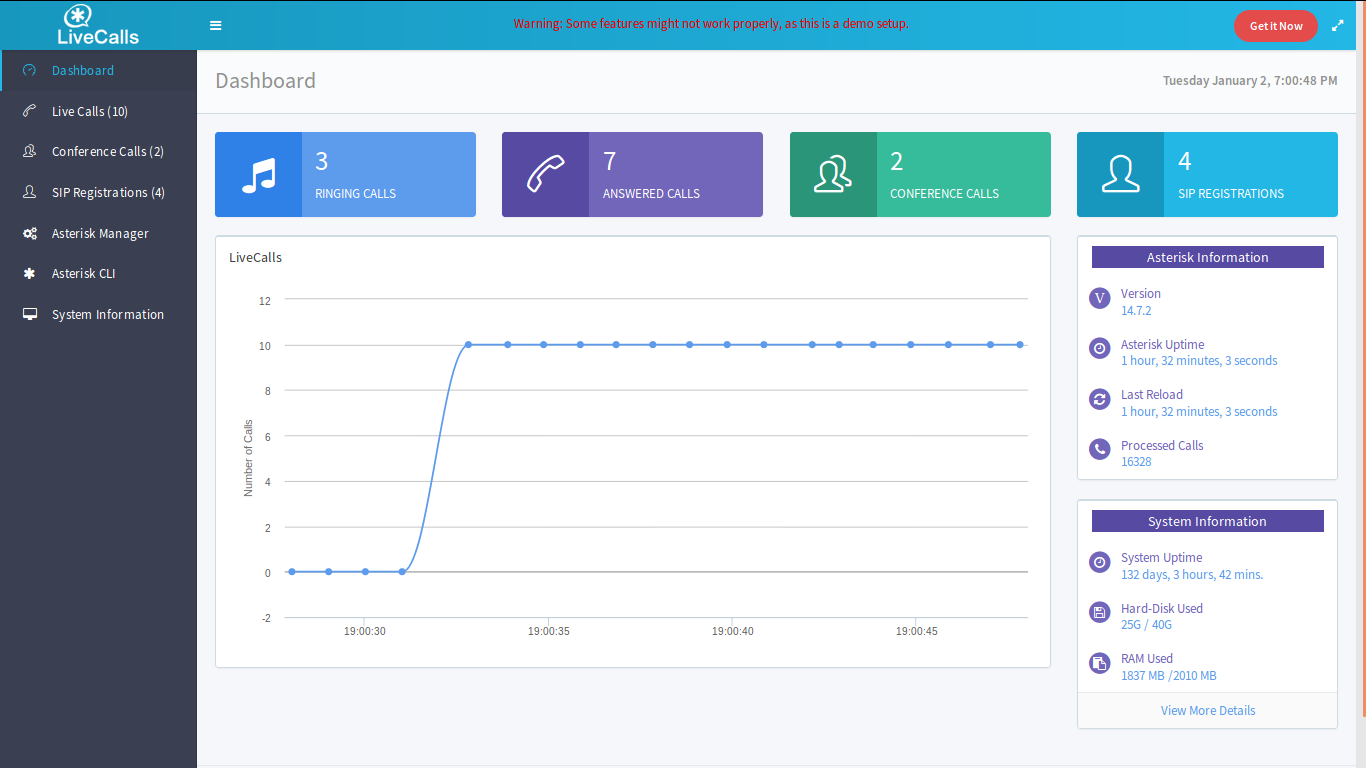Click the Asterisk CLI asterisk icon

(30, 273)
